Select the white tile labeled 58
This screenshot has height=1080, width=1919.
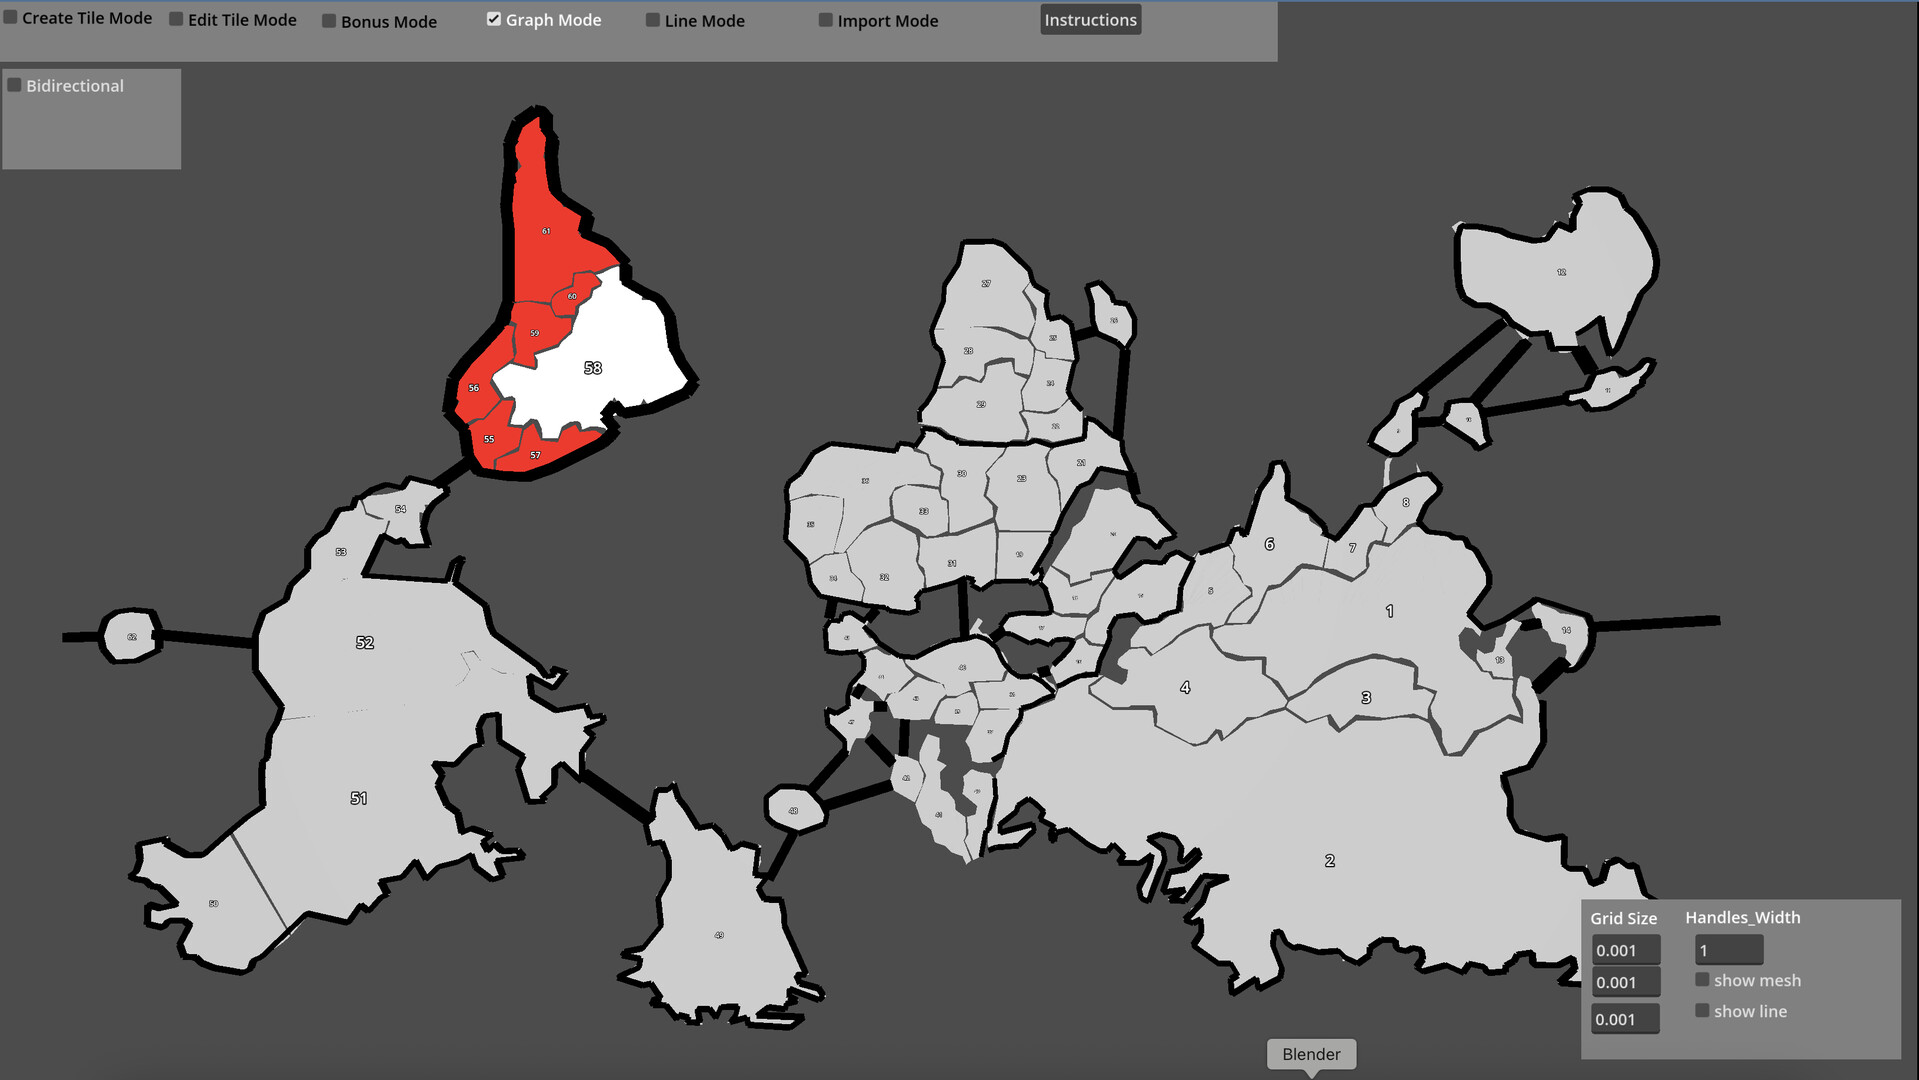(593, 368)
